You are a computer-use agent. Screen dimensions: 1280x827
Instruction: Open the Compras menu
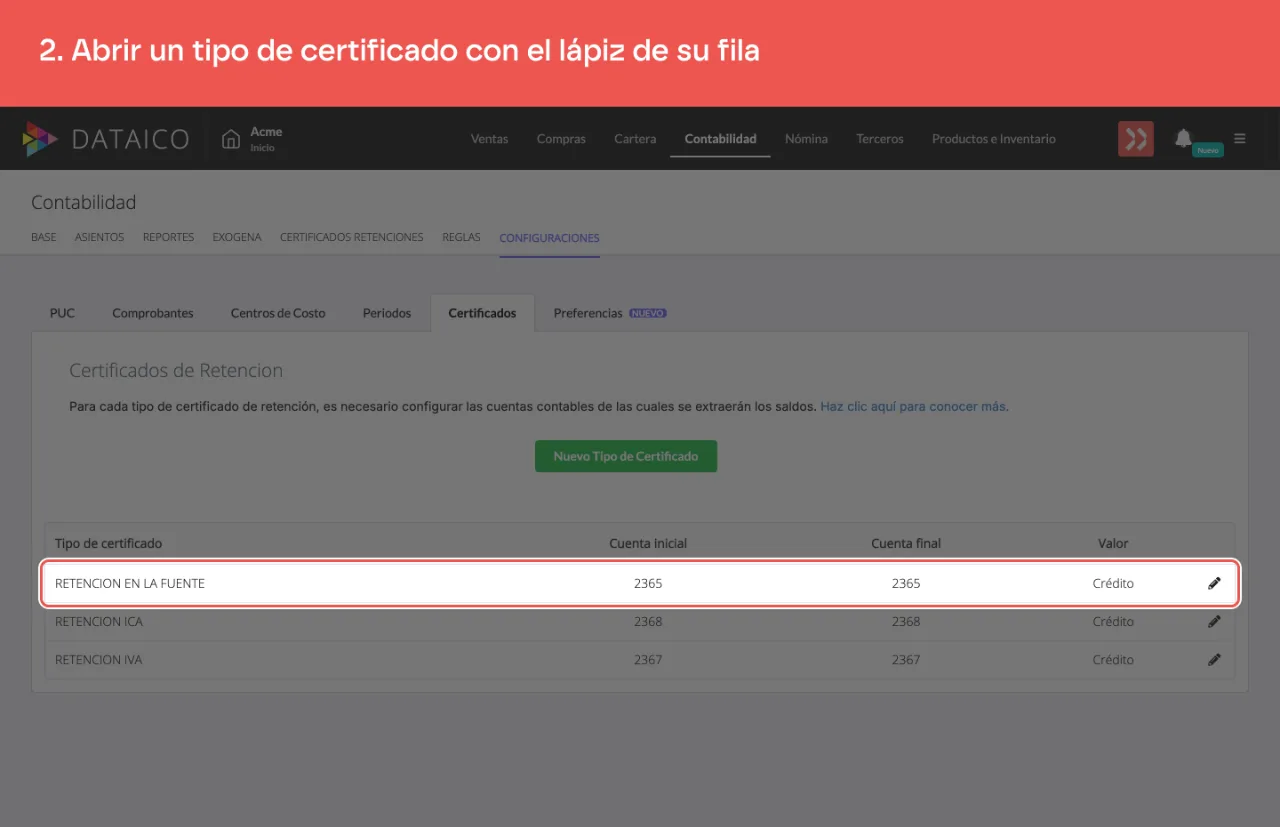pos(561,139)
